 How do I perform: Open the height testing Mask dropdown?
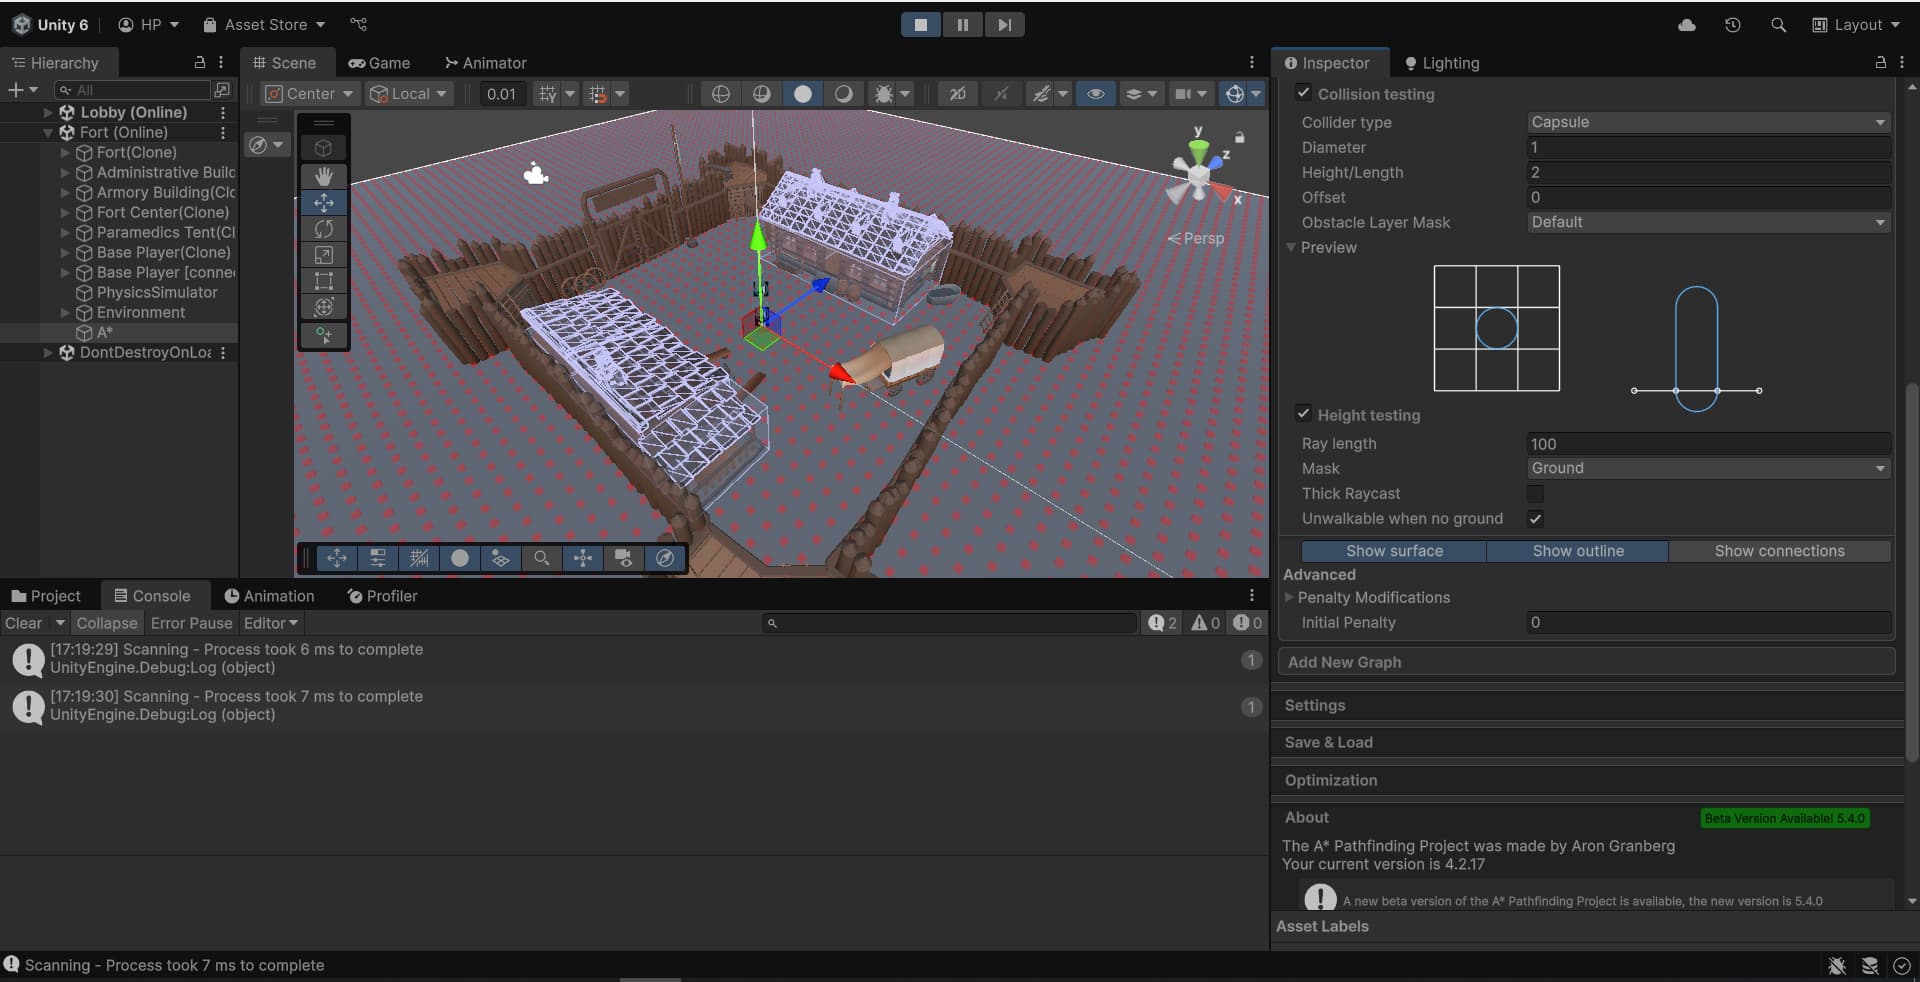pos(1708,468)
